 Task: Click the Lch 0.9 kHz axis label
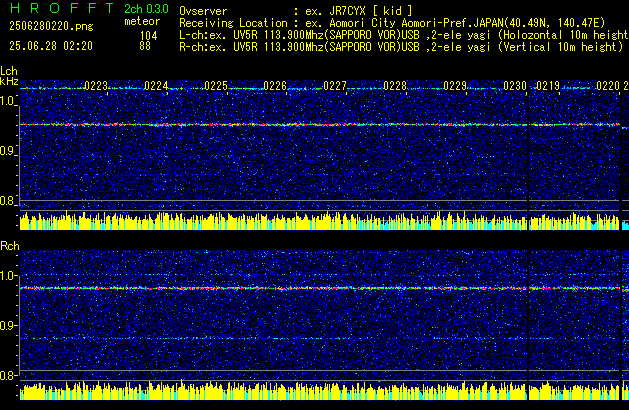click(x=8, y=151)
